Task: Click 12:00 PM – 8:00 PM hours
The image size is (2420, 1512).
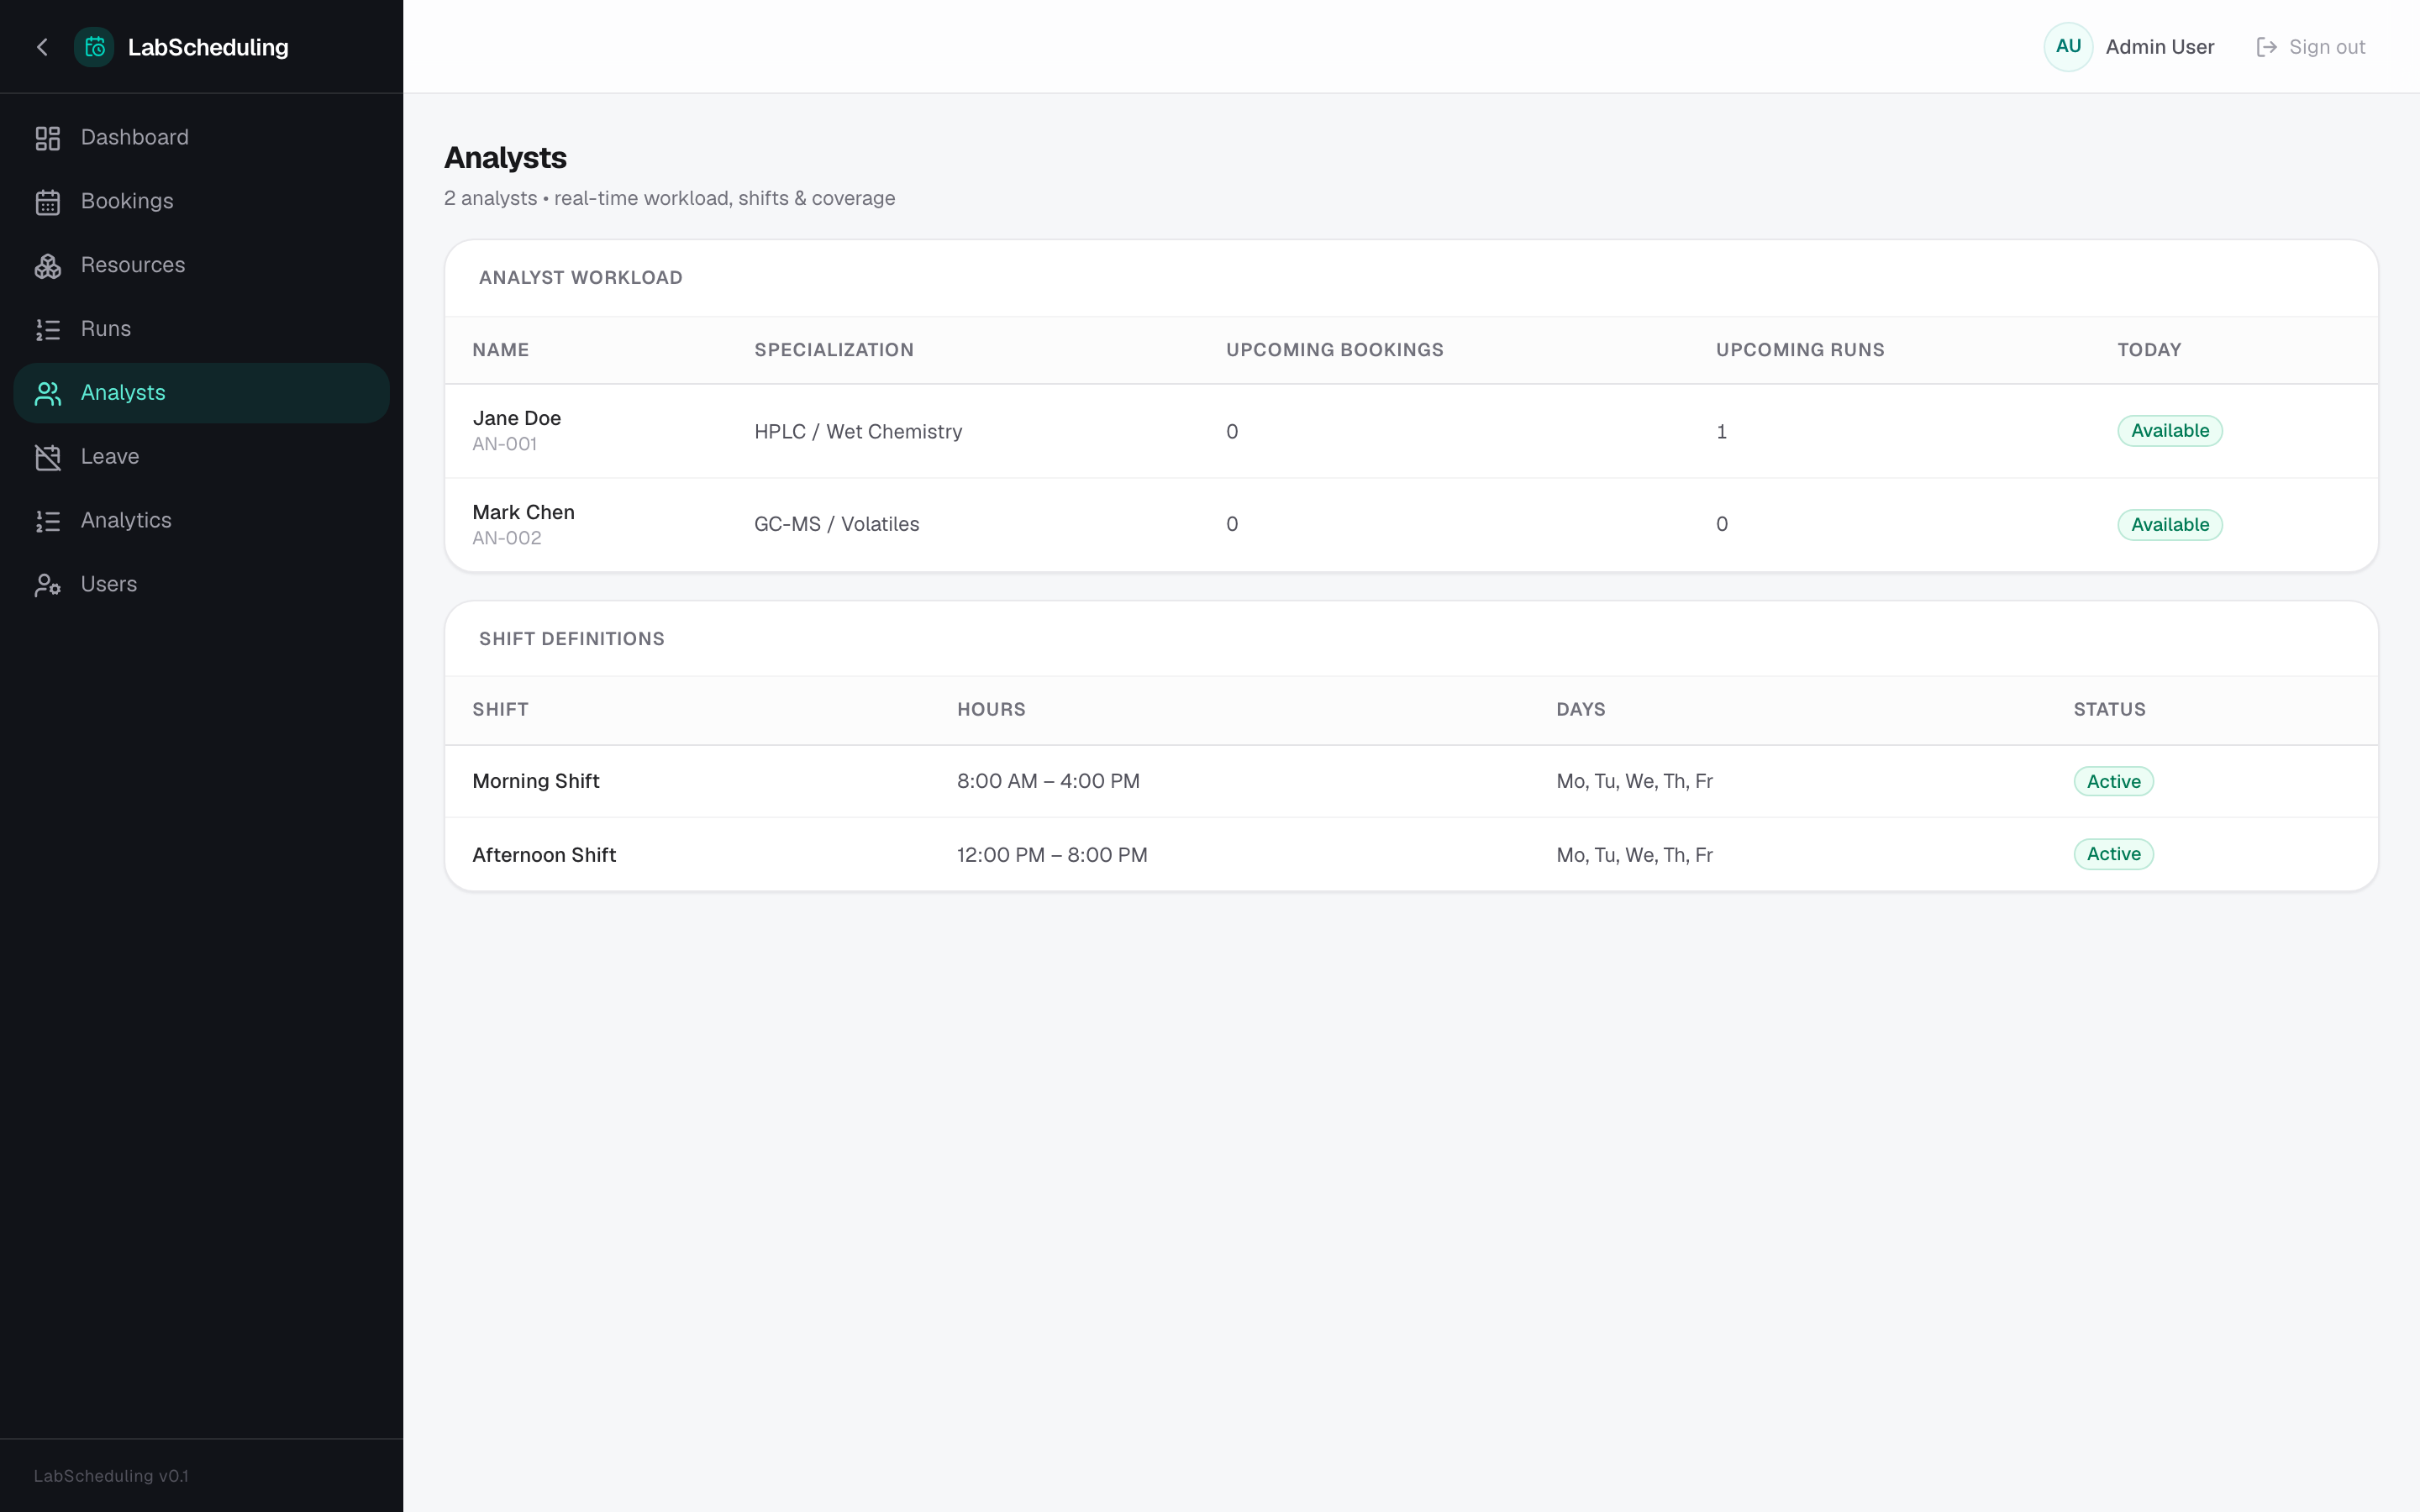Action: (x=1052, y=855)
